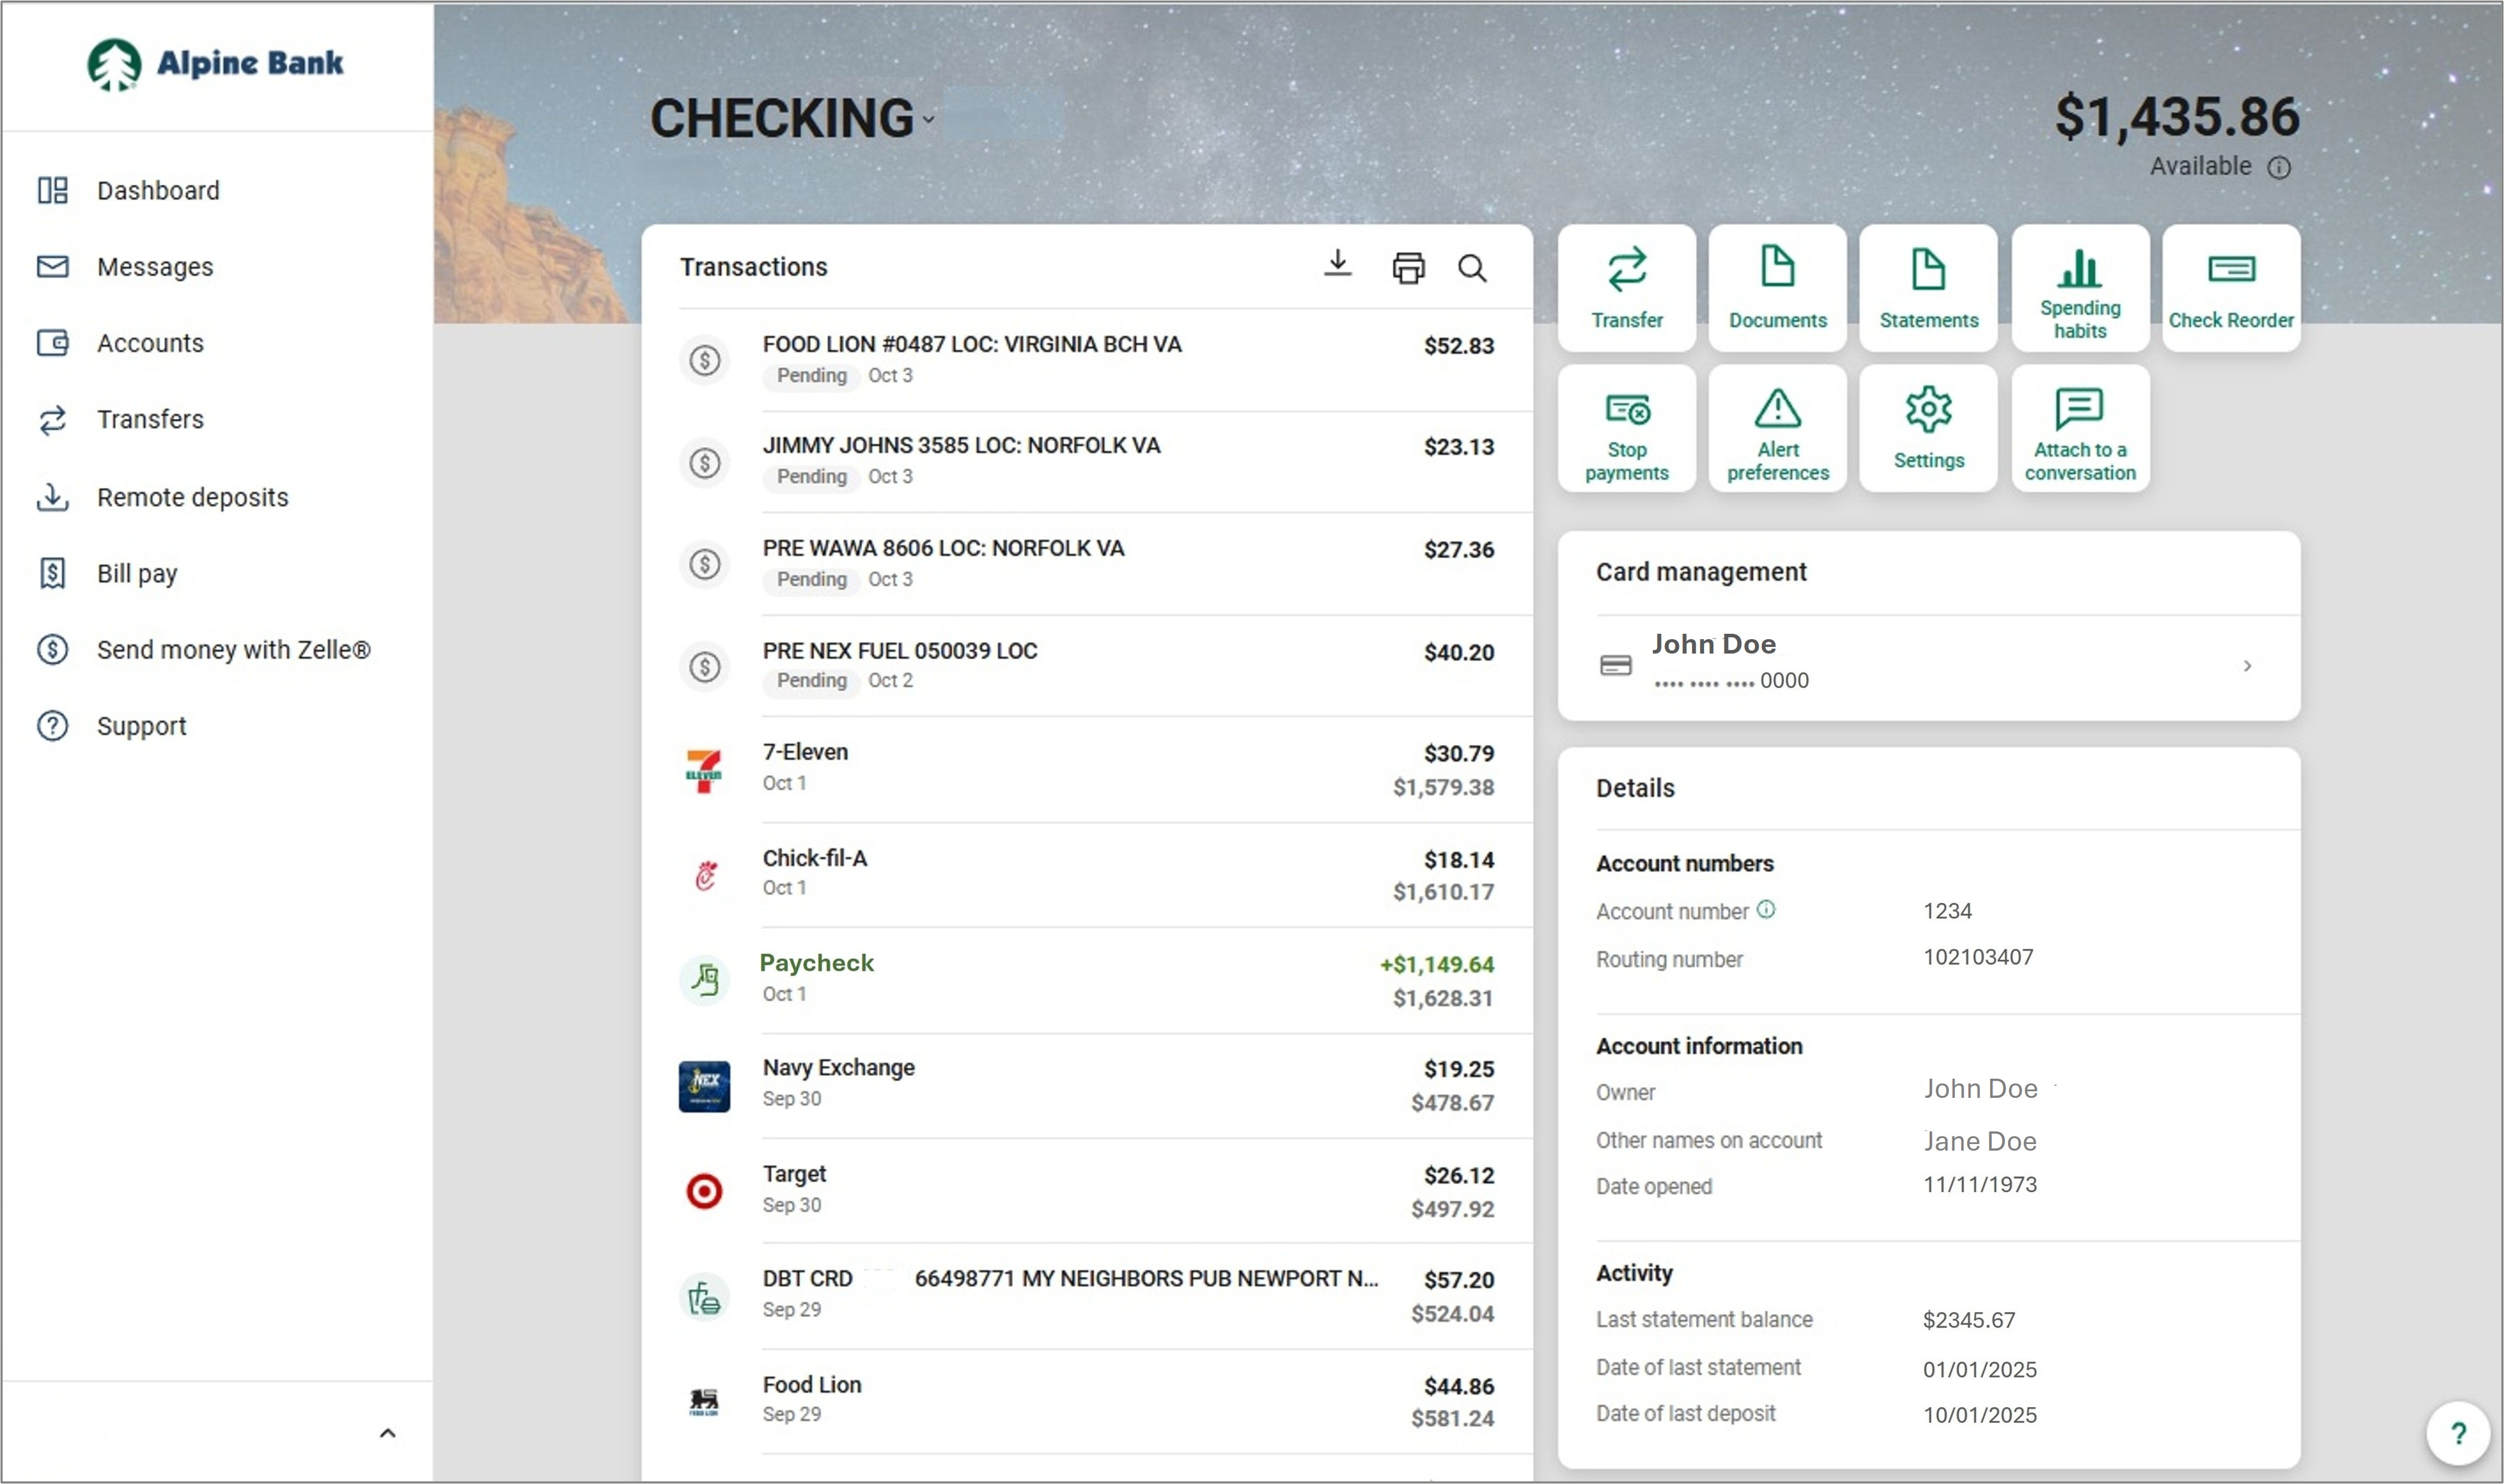
Task: Select Attach to a conversation
Action: point(2079,428)
